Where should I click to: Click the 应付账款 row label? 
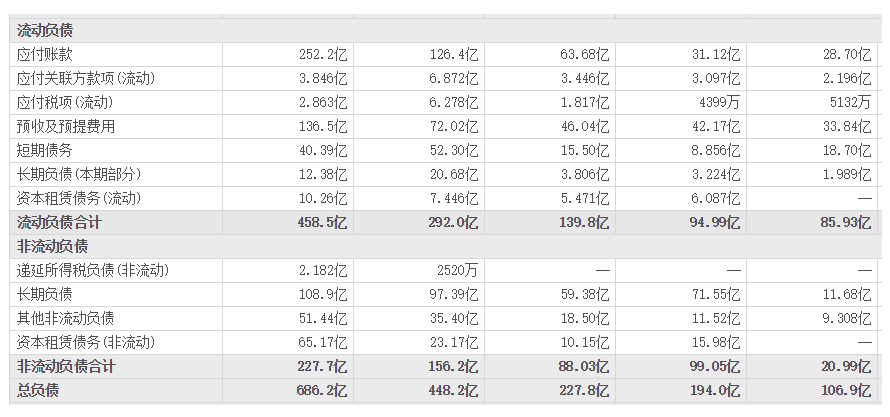click(x=45, y=54)
